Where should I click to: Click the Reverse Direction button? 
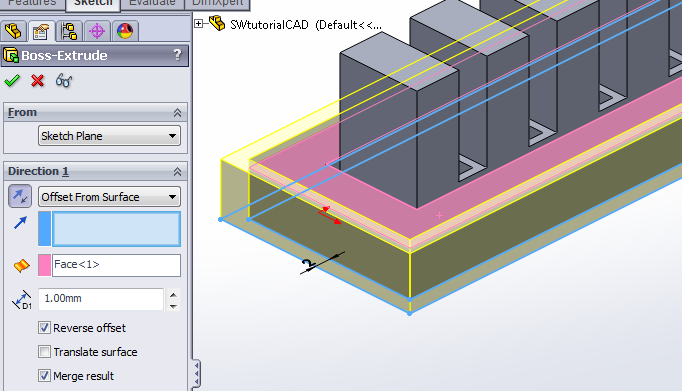pos(20,196)
